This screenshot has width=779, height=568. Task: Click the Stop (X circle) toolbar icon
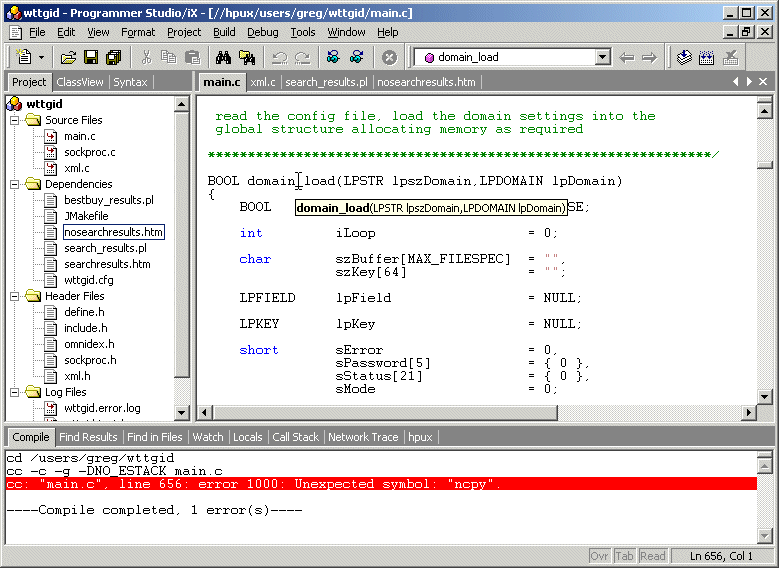tap(390, 58)
